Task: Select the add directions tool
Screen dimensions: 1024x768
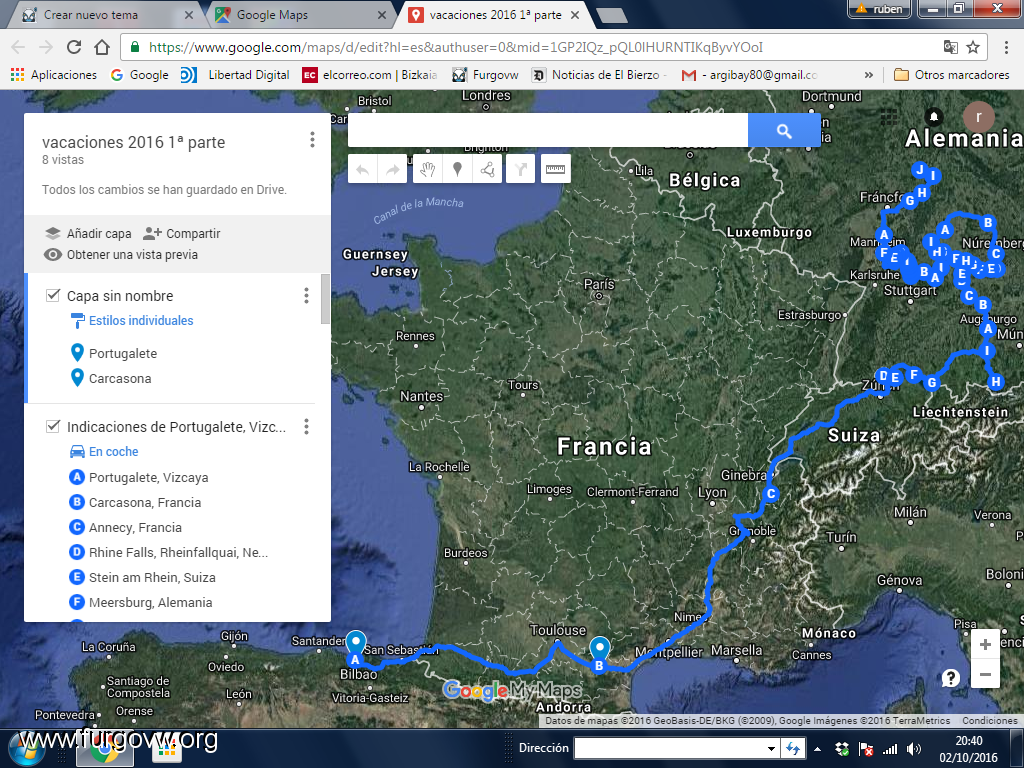Action: tap(520, 170)
